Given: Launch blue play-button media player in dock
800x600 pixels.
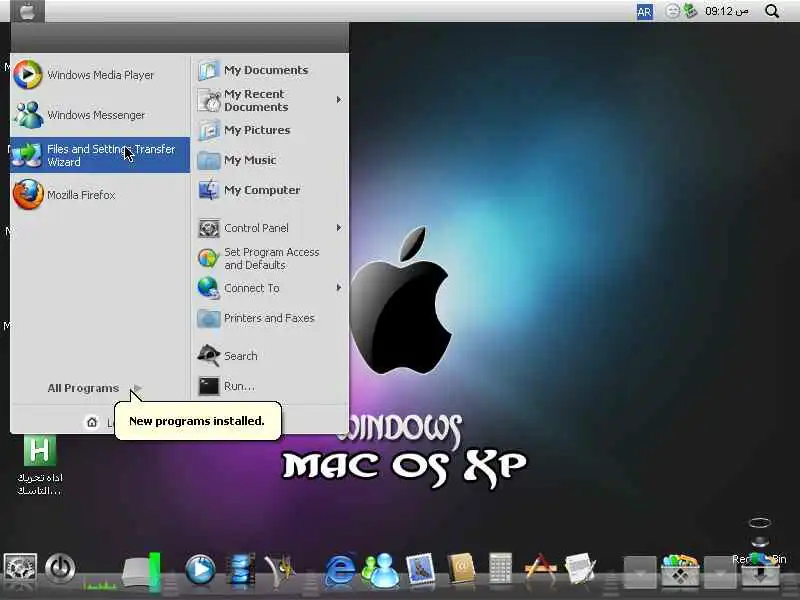Looking at the screenshot, I should (200, 570).
